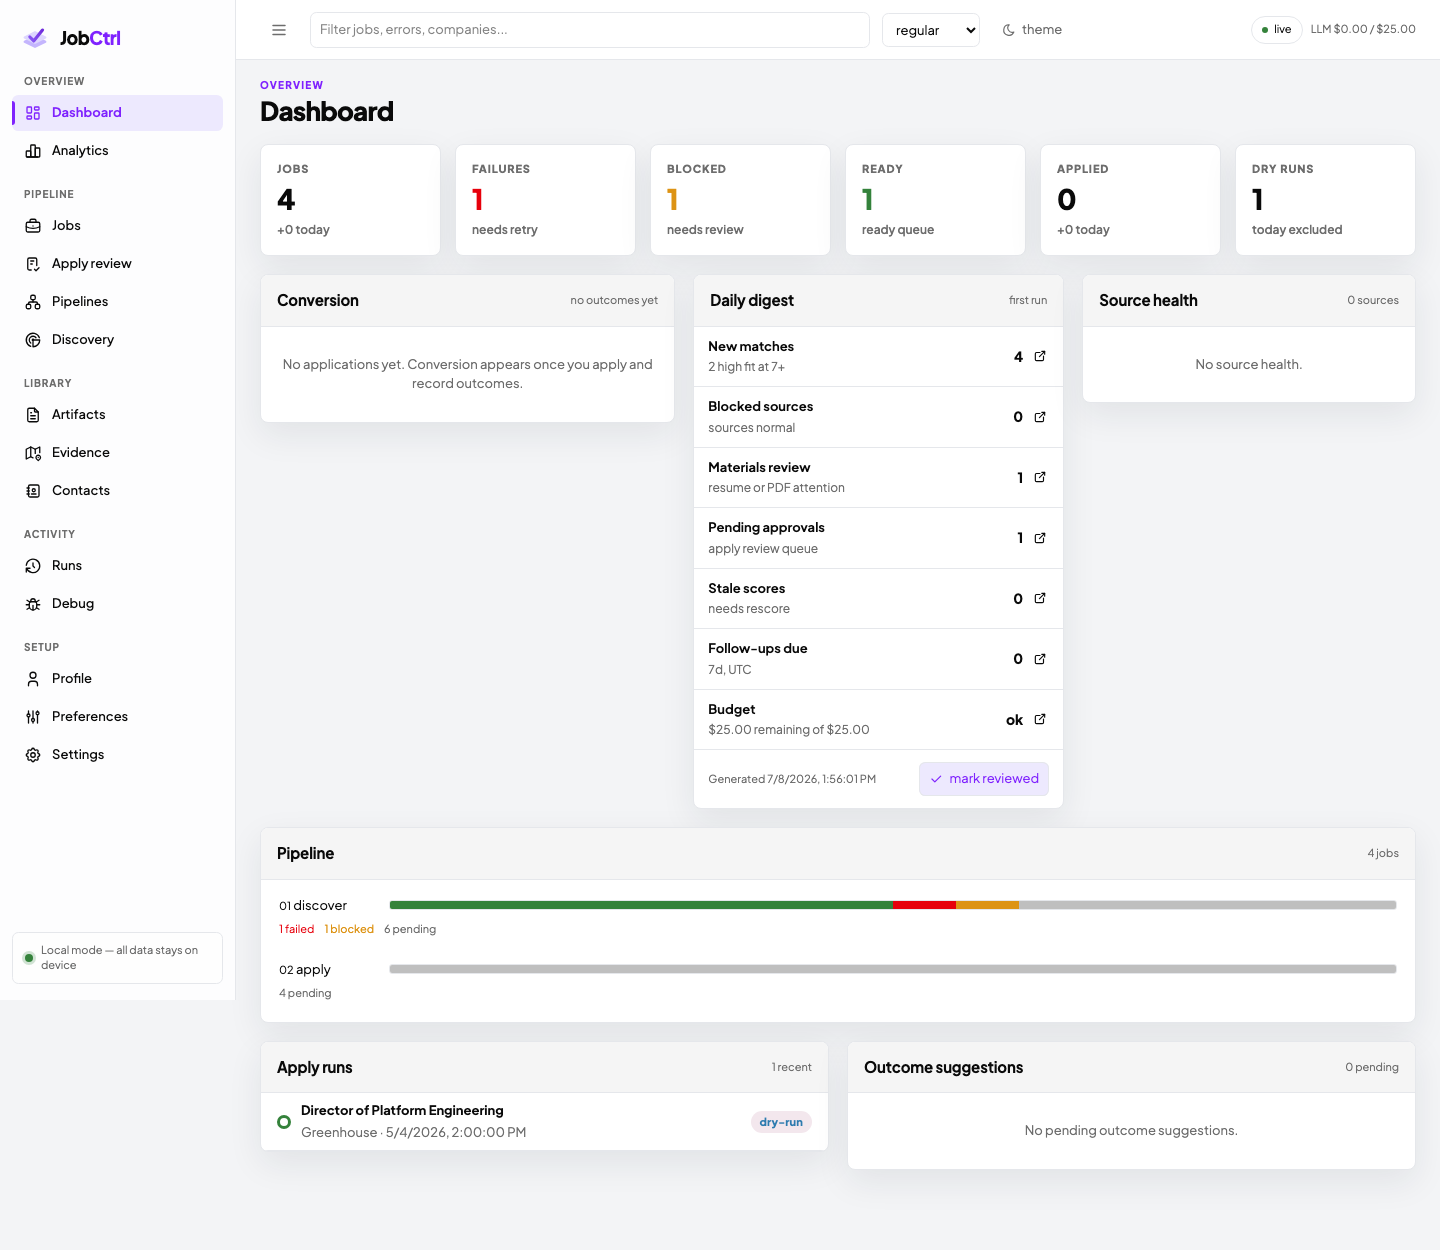Image resolution: width=1440 pixels, height=1250 pixels.
Task: Click the Contacts book icon
Action: click(33, 491)
